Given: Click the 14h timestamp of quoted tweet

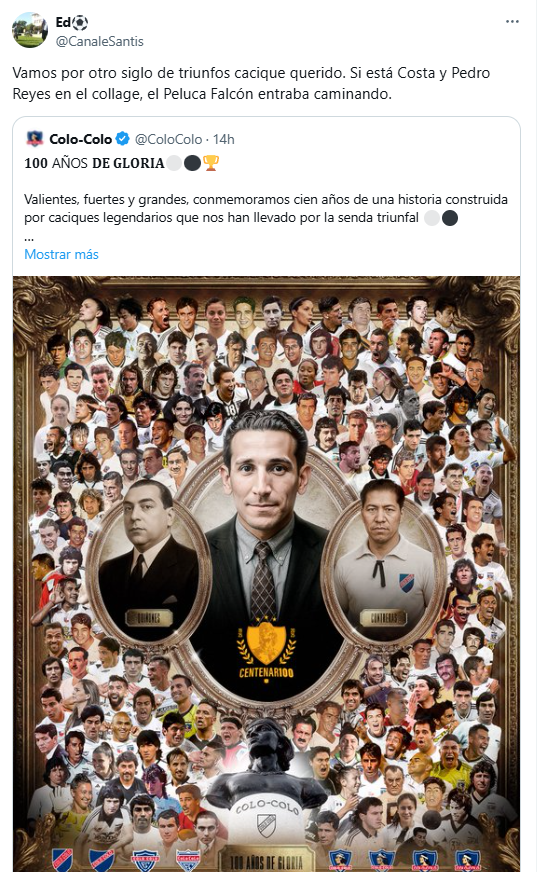Looking at the screenshot, I should click(224, 139).
